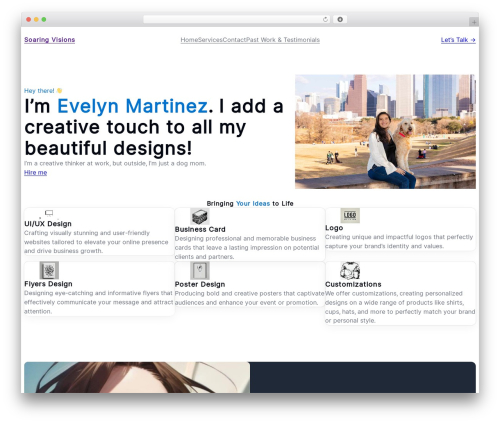
Task: Click hero photo of woman with dog
Action: 385,132
